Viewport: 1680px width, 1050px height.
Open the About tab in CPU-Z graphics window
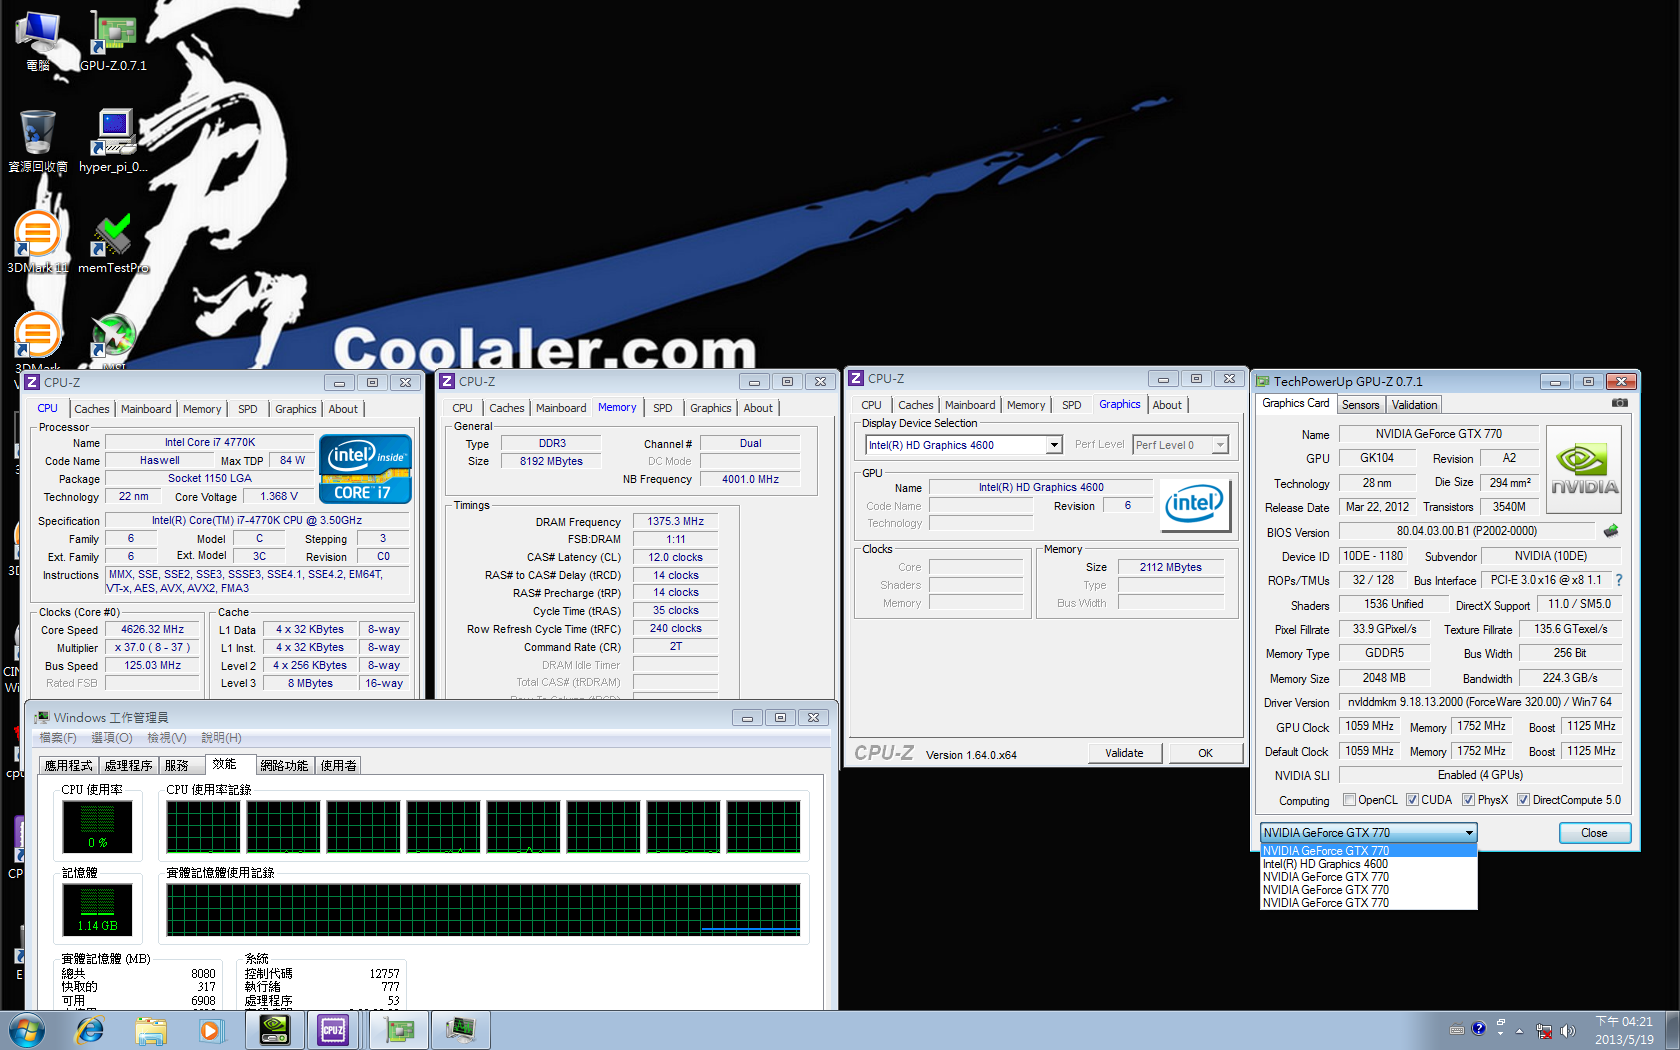coord(1167,405)
